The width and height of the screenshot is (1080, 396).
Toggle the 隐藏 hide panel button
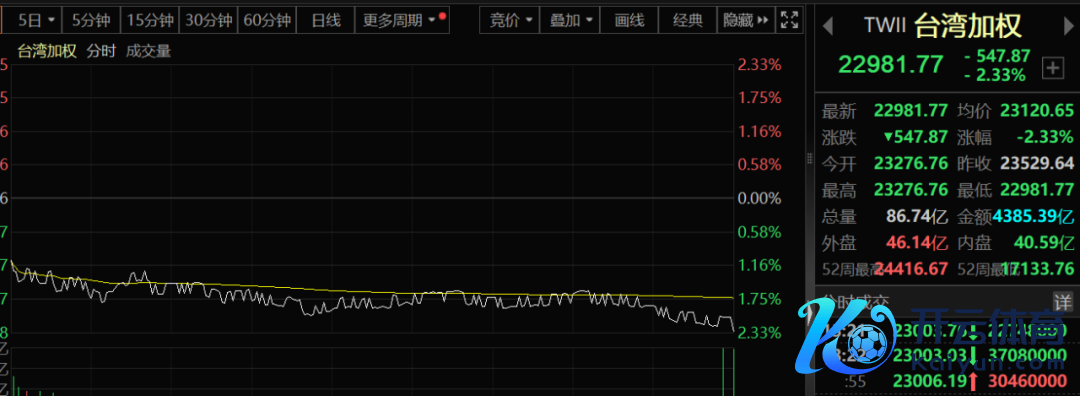(x=746, y=20)
